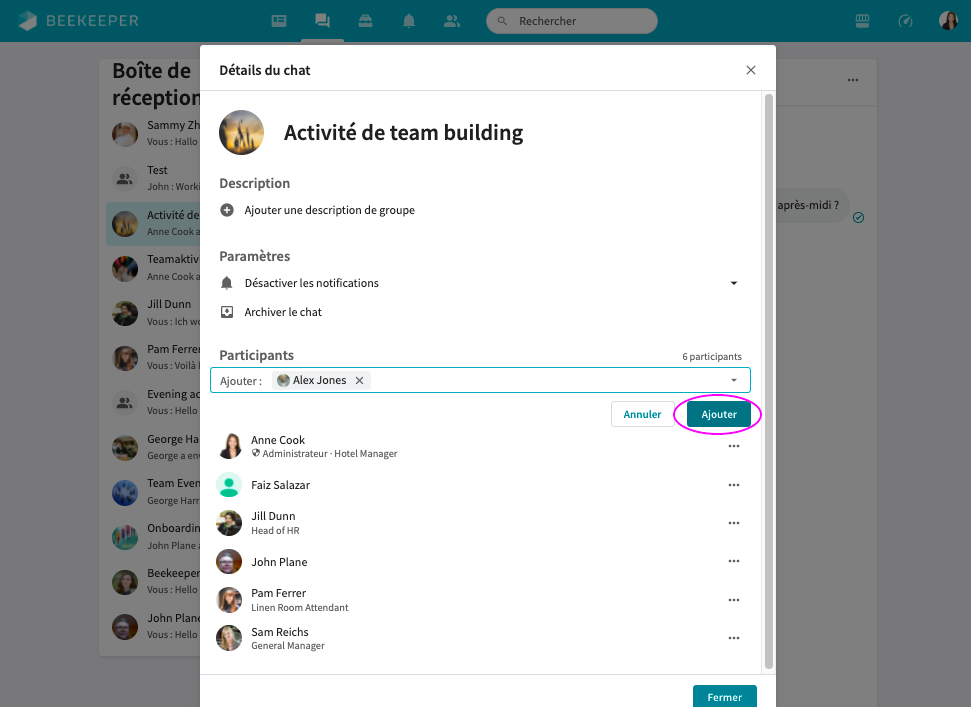The image size is (971, 707).
Task: Click the Fermer button
Action: (x=724, y=697)
